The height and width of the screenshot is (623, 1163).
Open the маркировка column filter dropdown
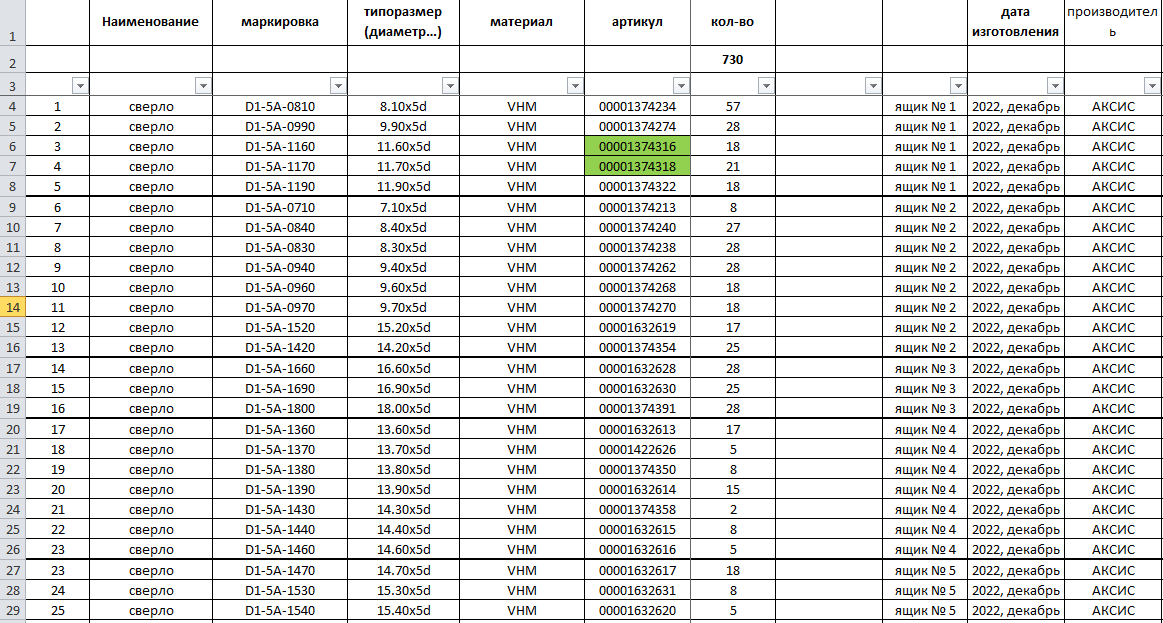(338, 86)
